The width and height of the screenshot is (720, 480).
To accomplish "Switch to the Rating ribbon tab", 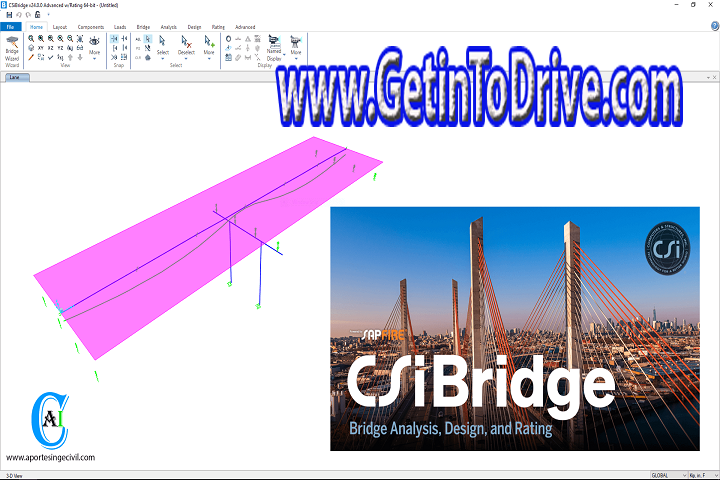I will [218, 27].
